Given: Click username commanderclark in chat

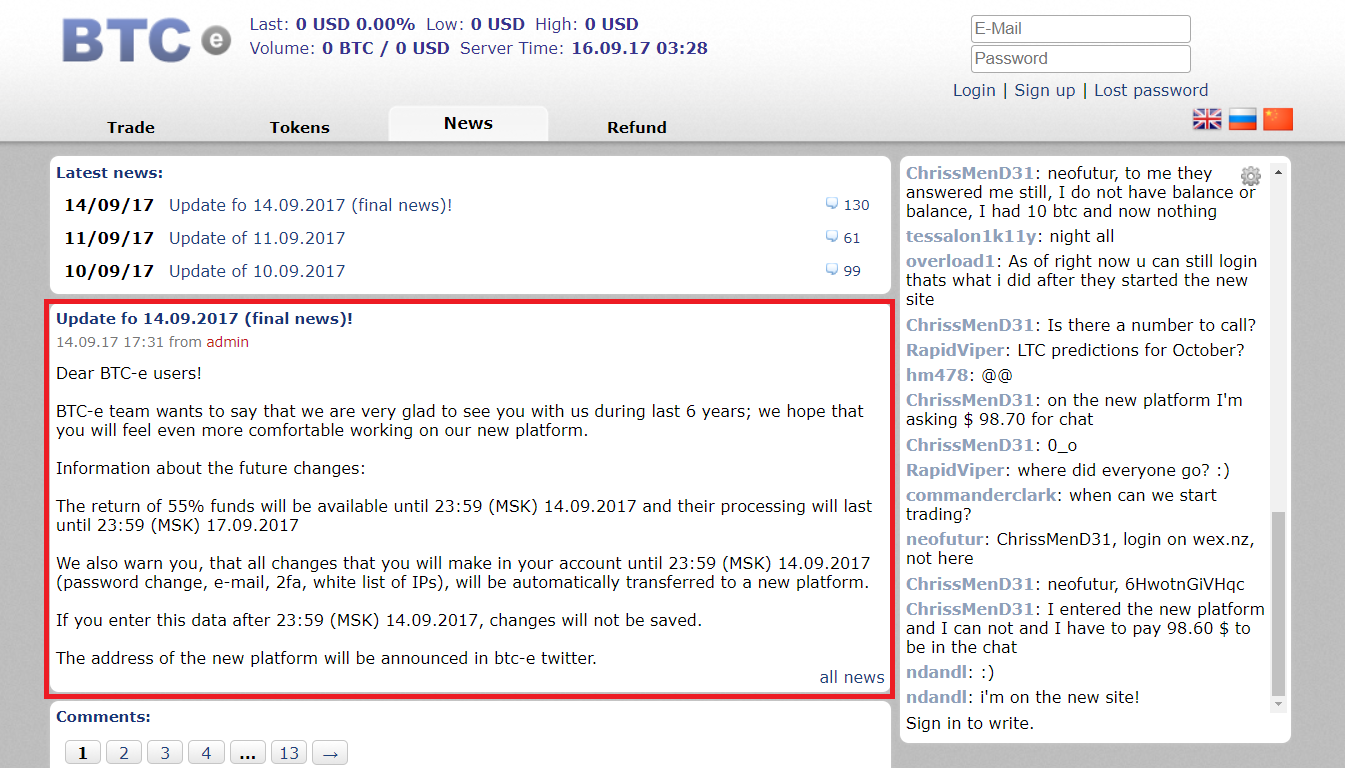Looking at the screenshot, I should [x=982, y=495].
